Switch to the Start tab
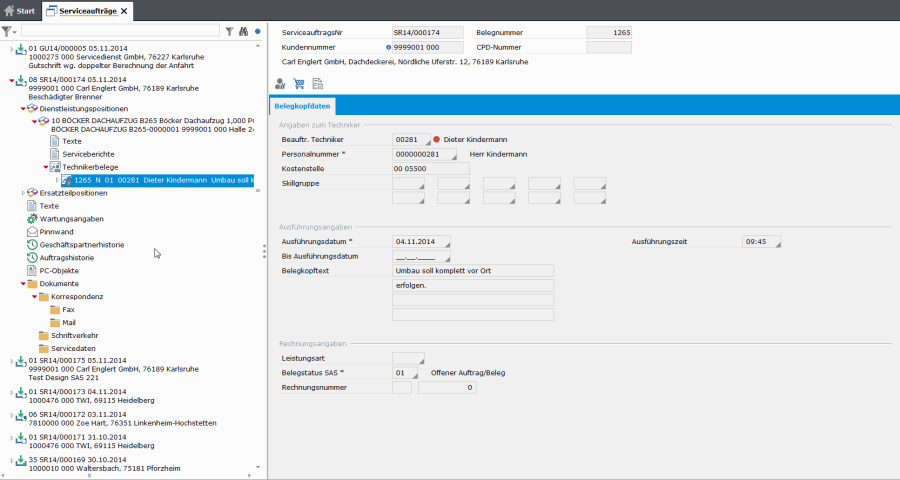 pos(20,10)
